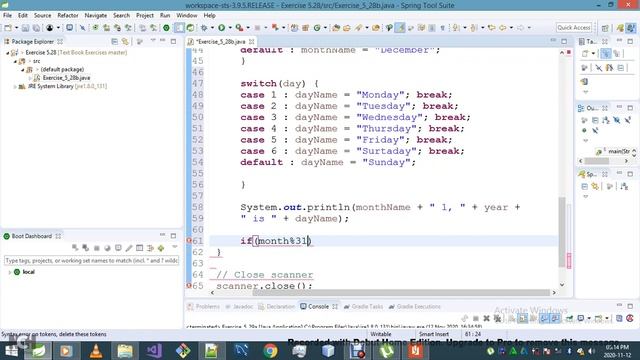
Task: Click the Open Type icon in toolbar
Action: tap(336, 28)
